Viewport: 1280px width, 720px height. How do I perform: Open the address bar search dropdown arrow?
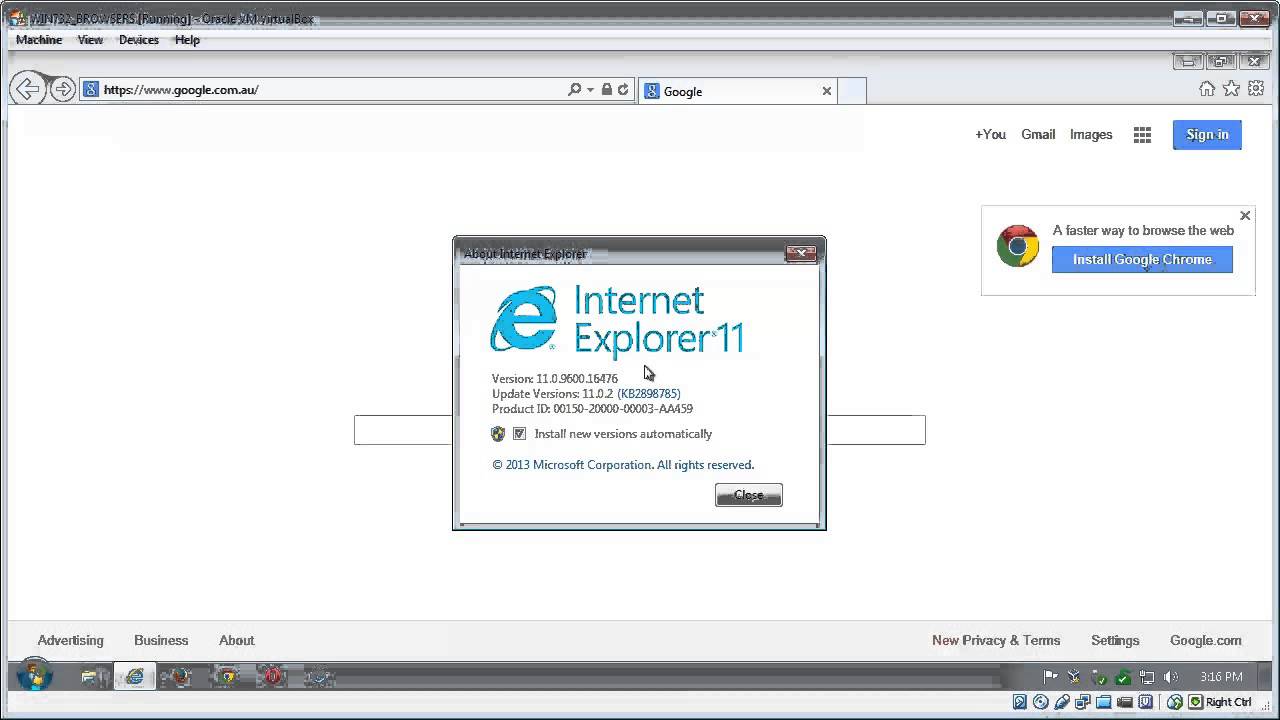[590, 89]
